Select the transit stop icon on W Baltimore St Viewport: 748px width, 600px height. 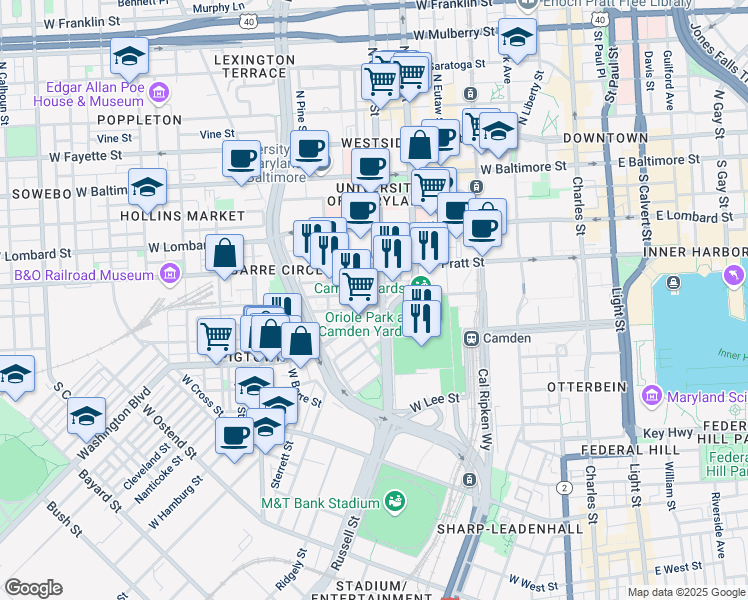pyautogui.click(x=476, y=186)
